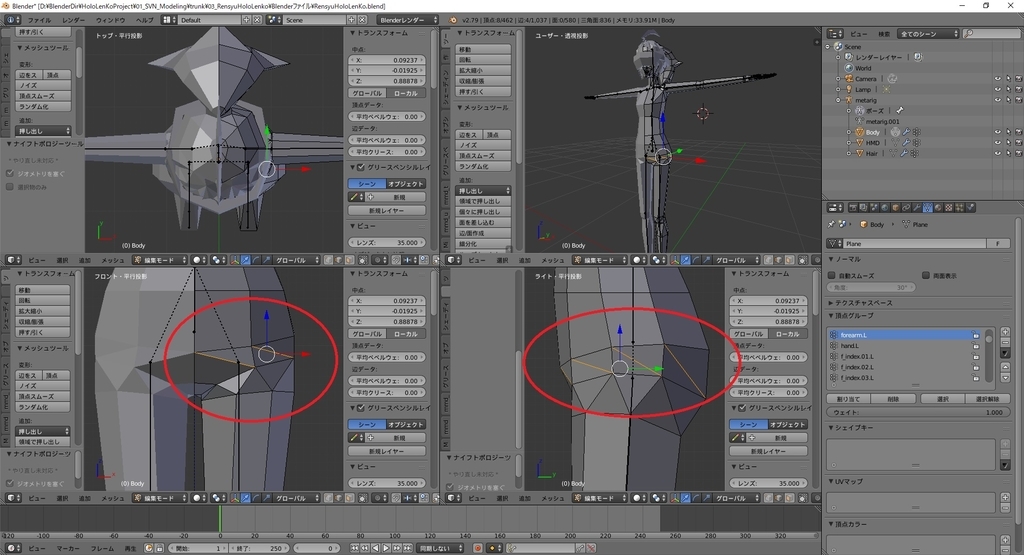Click the レンズ 35.000 field in the Top view panel
Screen dimensions: 1024x555
click(387, 242)
